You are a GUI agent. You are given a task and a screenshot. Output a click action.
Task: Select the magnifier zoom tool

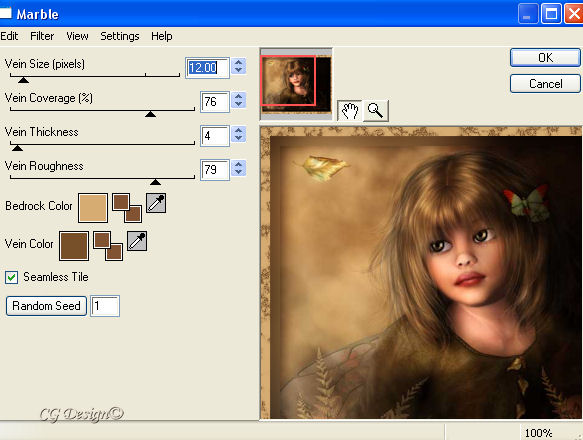coord(376,110)
